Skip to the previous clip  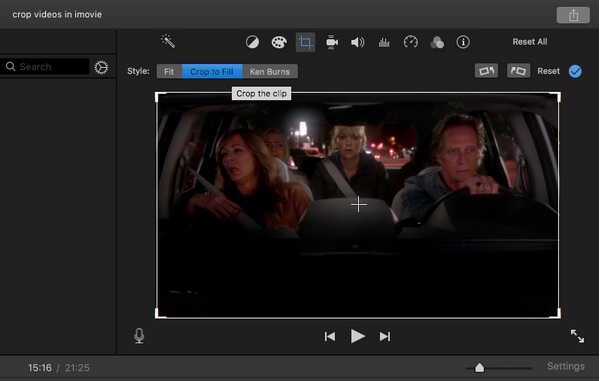point(330,336)
